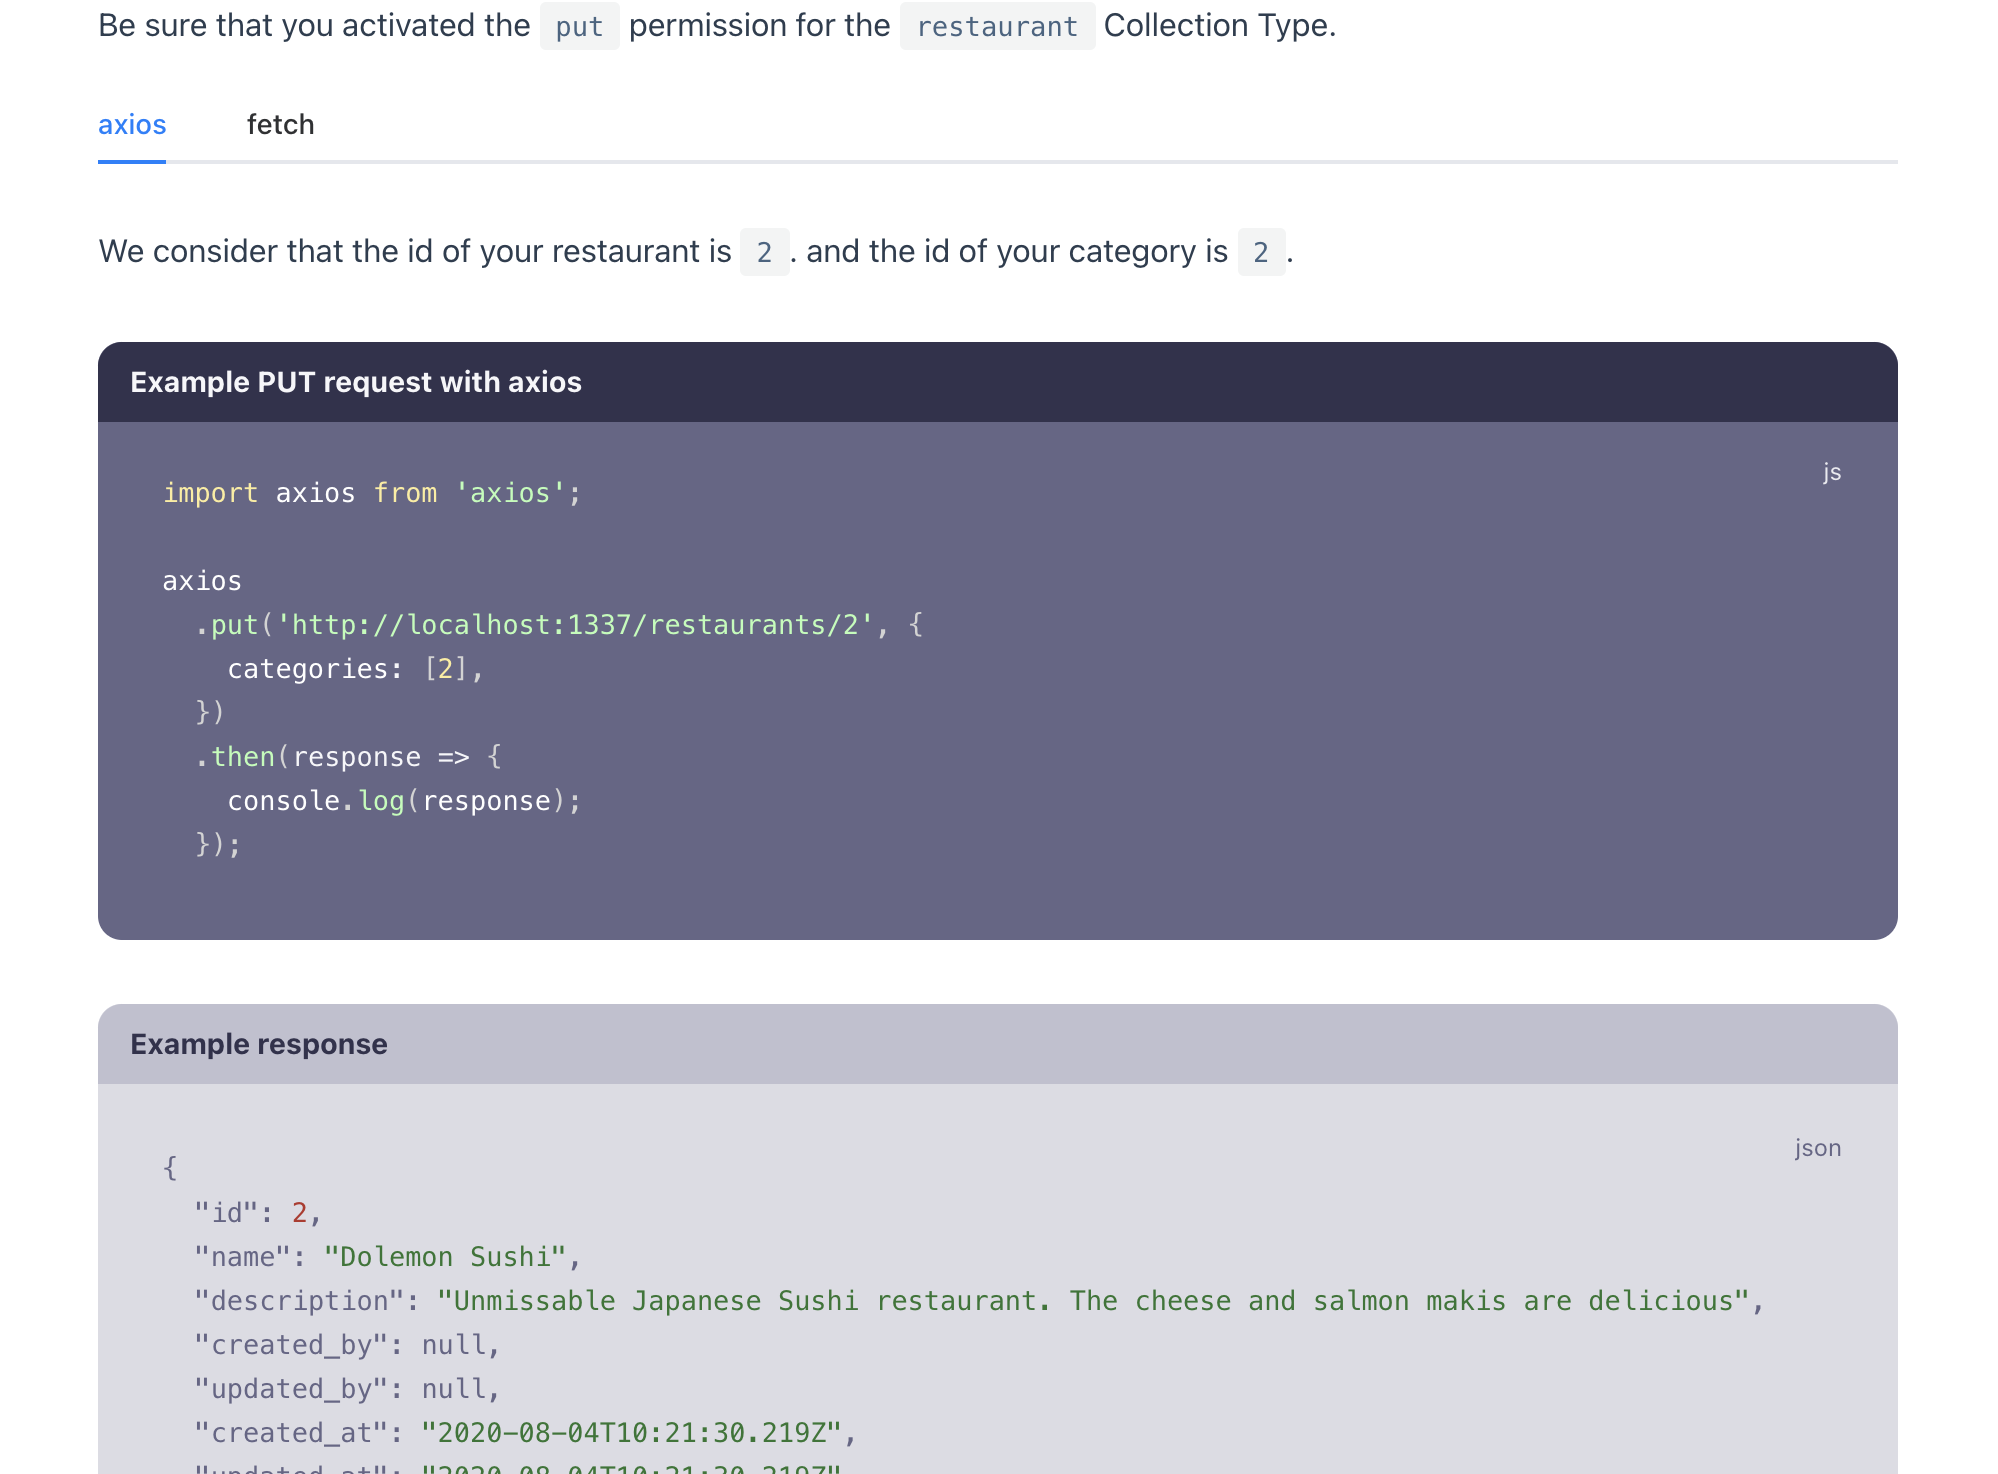Click the "id": 2 JSON line
The image size is (1998, 1474).
pos(257,1213)
